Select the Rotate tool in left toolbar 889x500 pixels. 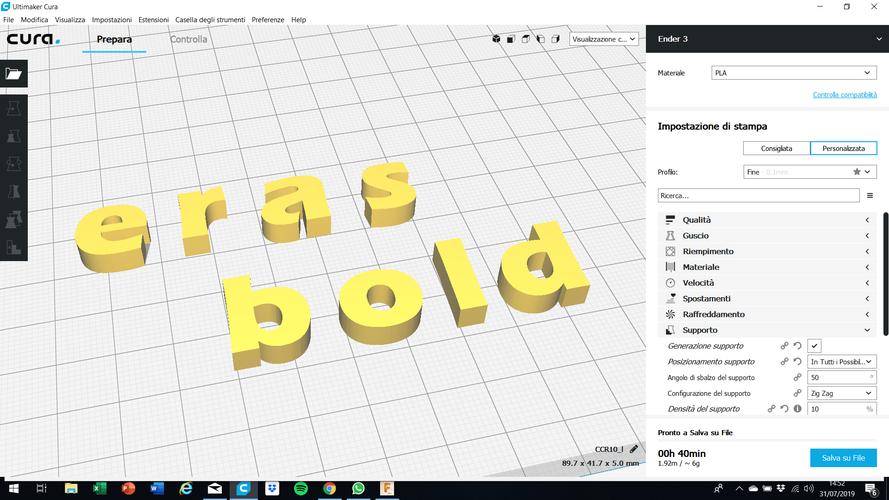tap(14, 164)
